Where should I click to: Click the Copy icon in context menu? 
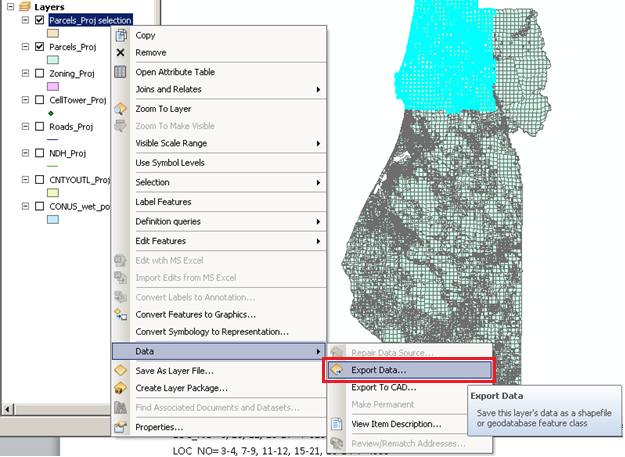[x=121, y=35]
